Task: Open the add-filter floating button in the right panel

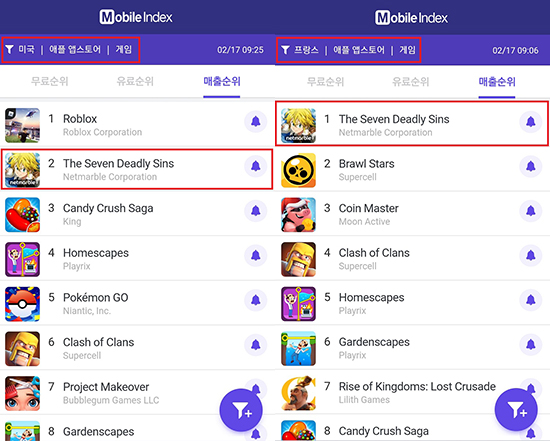Action: coord(516,410)
